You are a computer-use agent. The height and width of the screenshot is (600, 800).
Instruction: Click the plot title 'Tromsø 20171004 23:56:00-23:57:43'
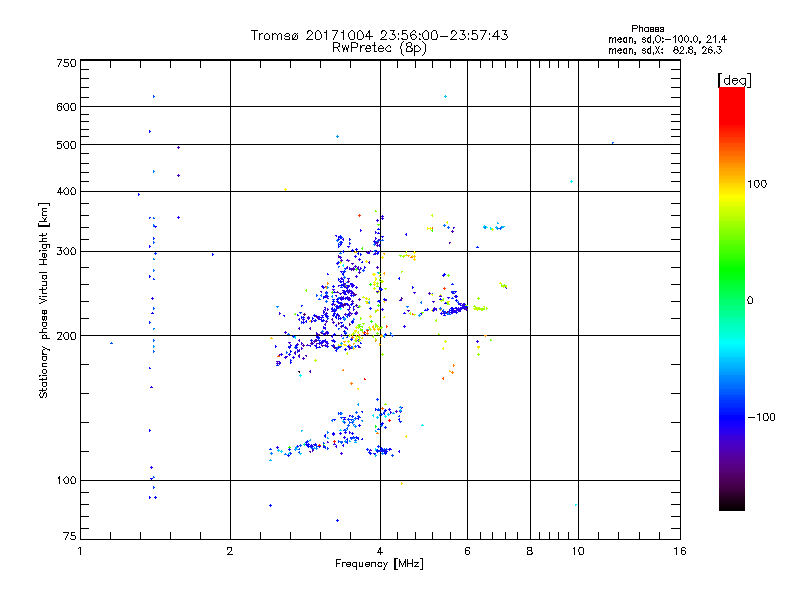point(379,35)
